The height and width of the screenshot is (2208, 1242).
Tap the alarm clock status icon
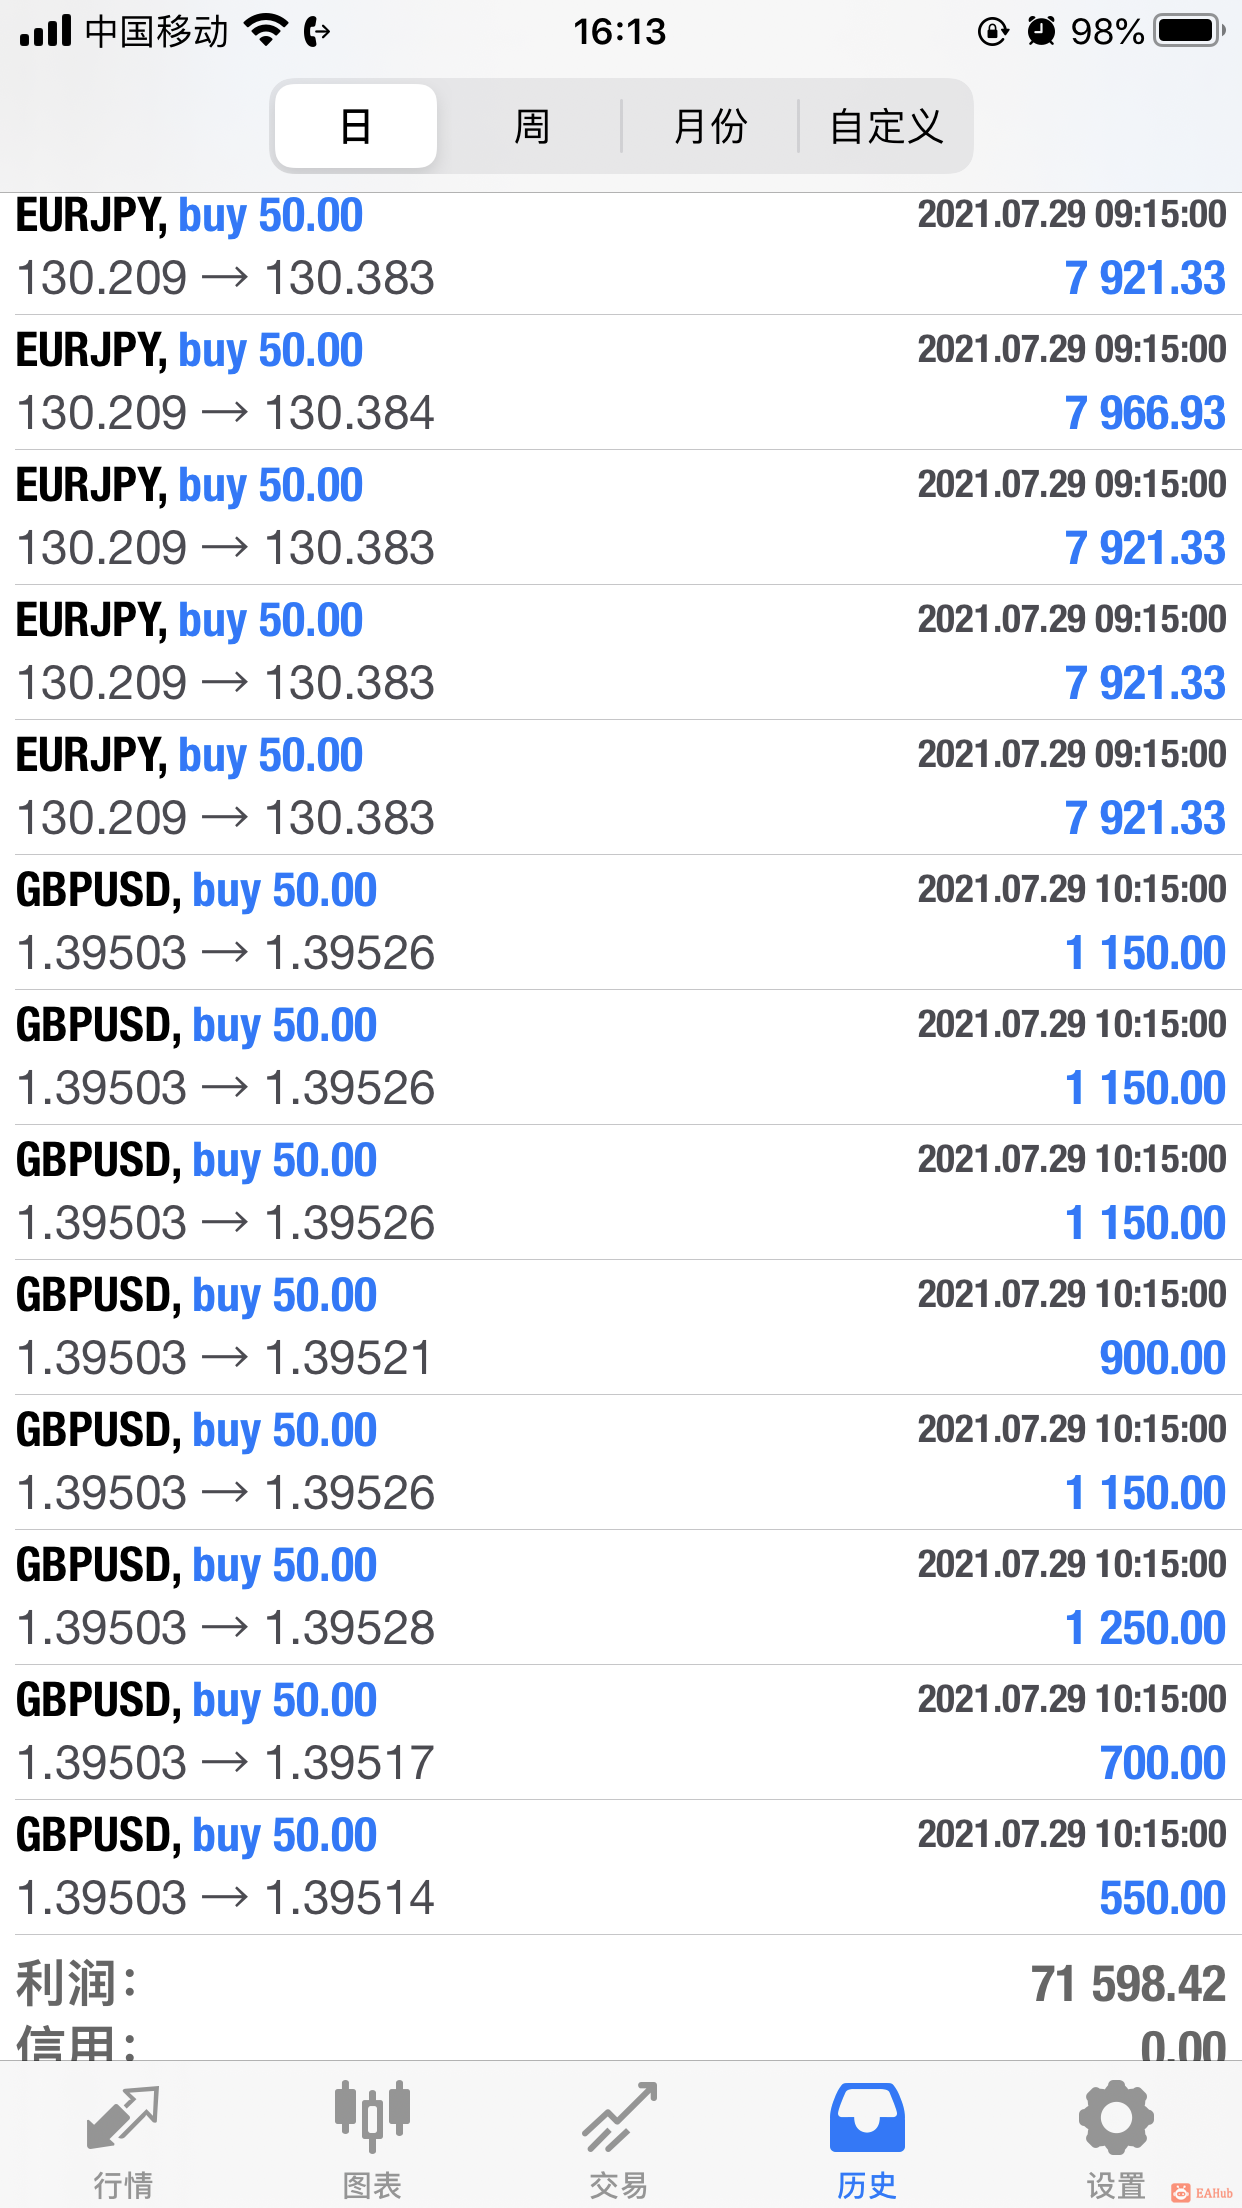pos(1041,31)
